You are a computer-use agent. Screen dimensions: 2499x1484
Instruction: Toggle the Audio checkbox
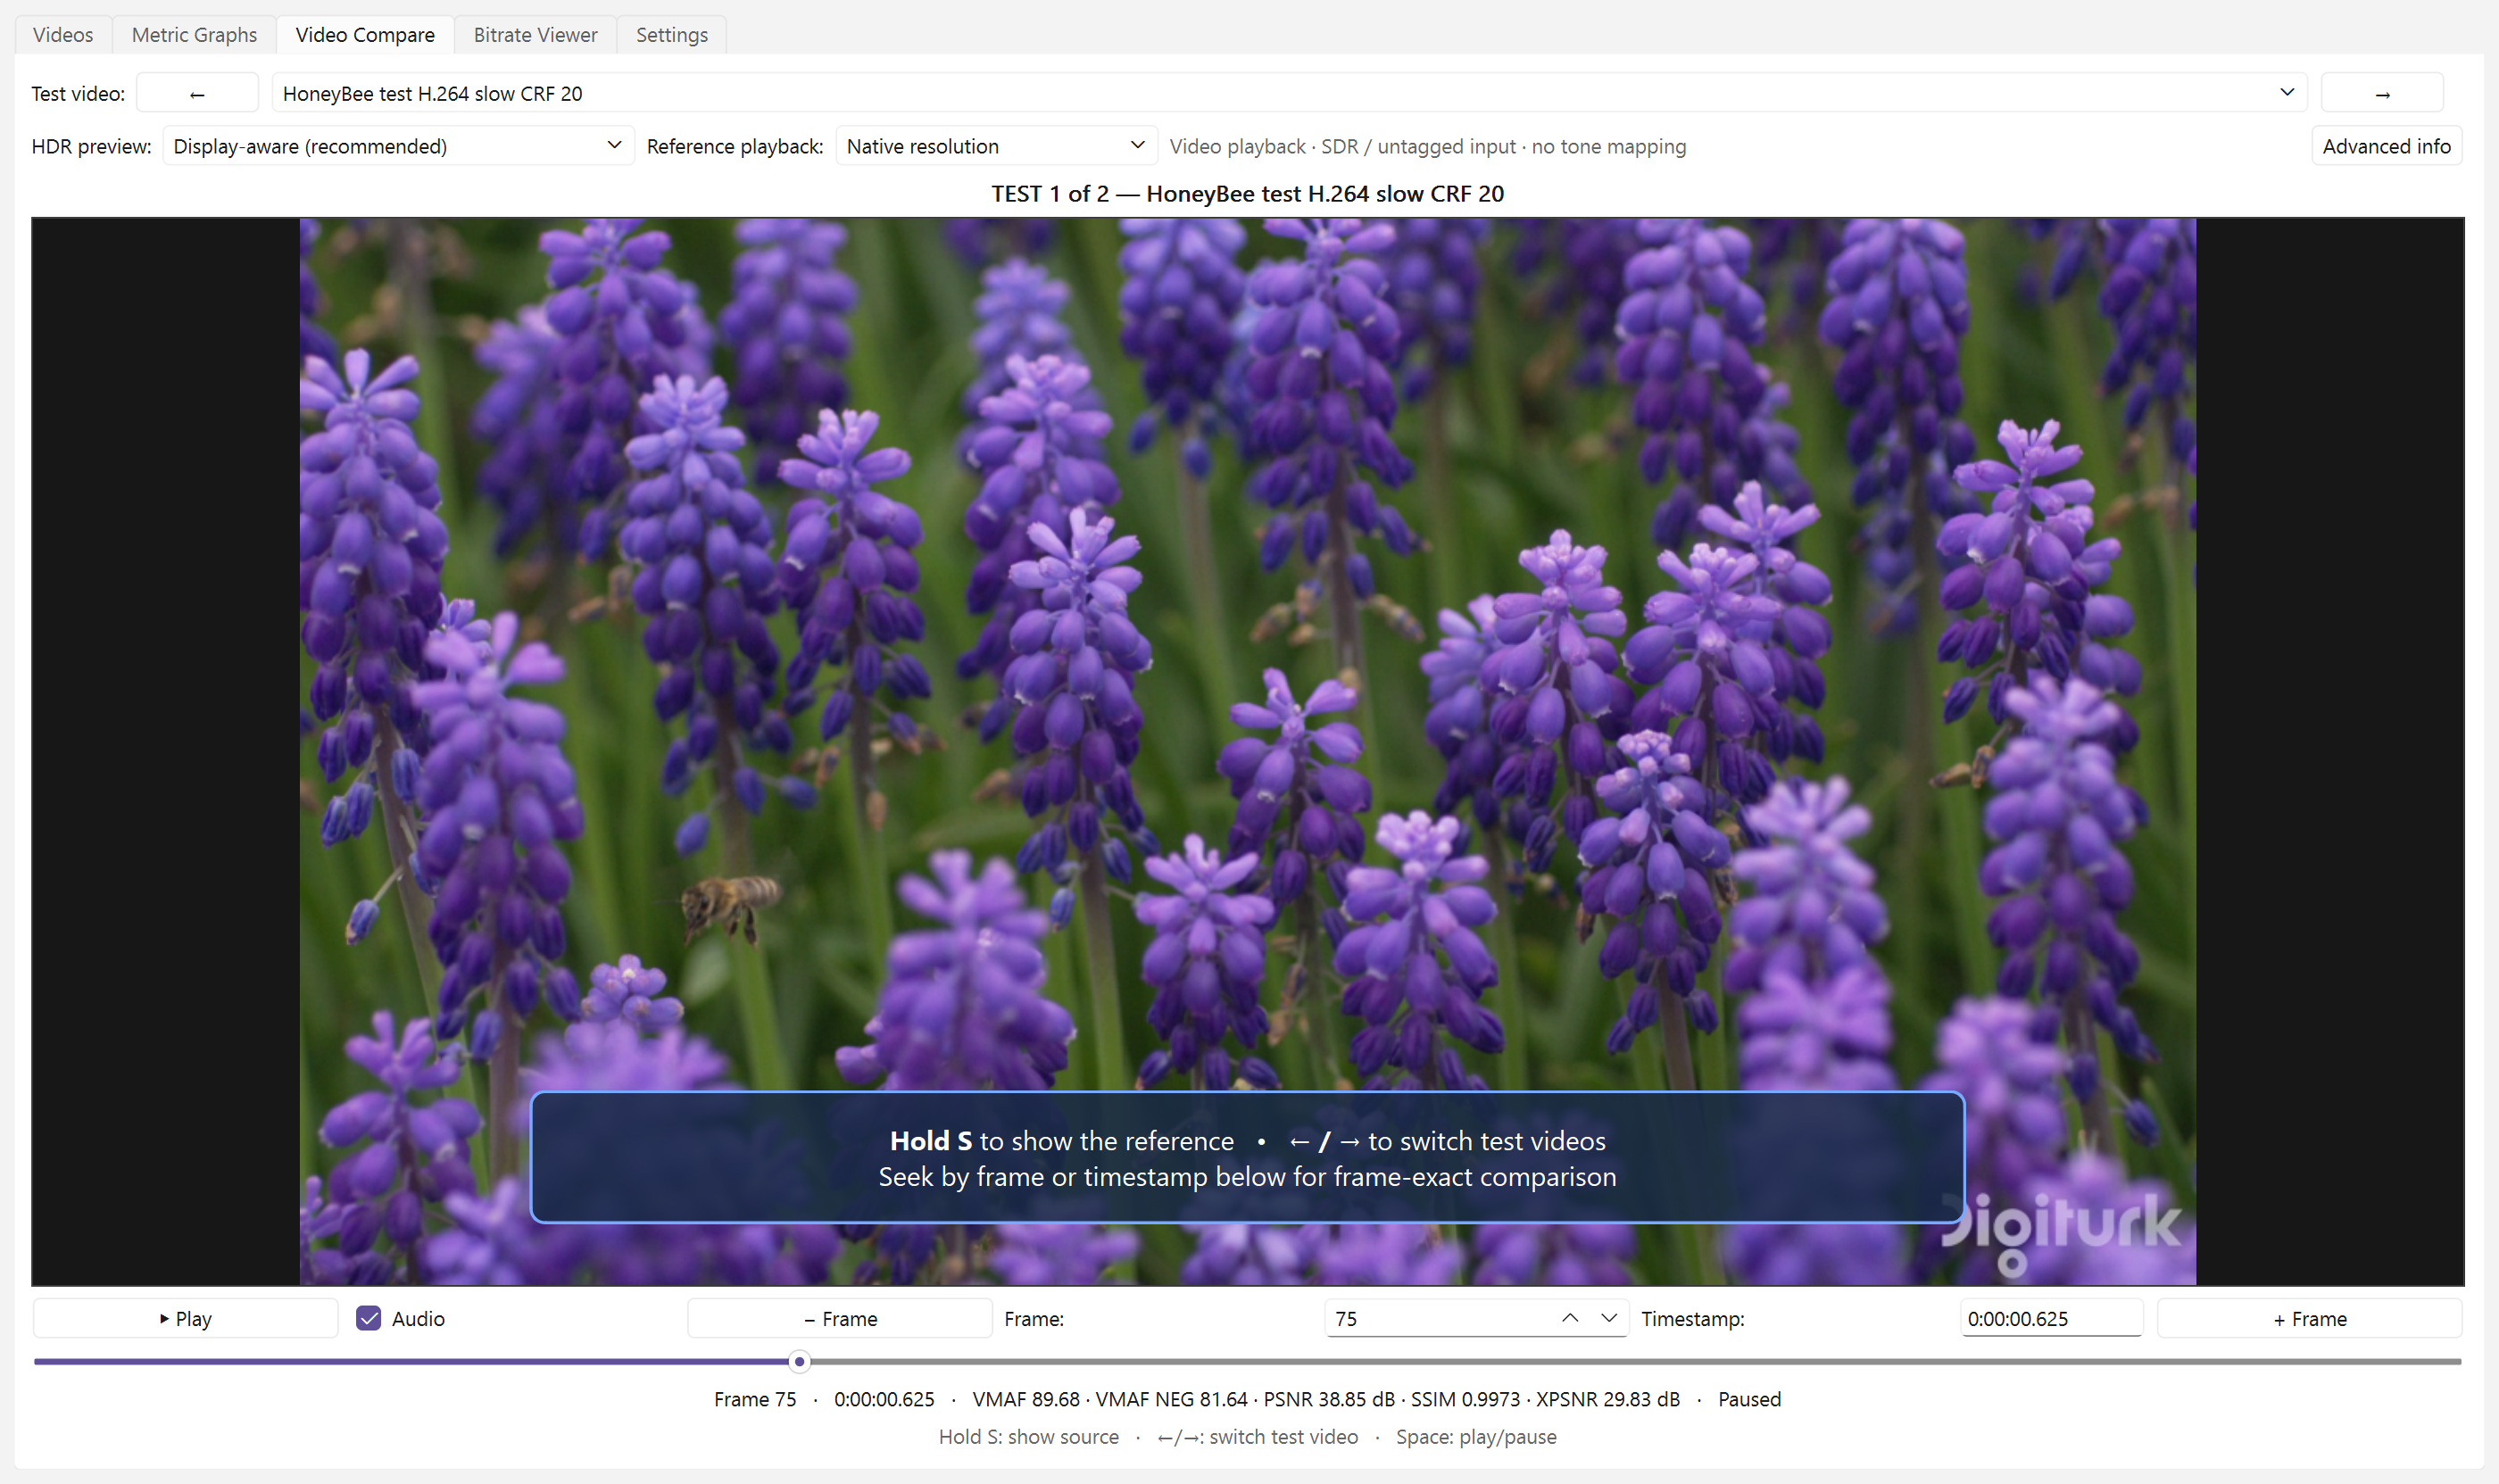point(369,1318)
